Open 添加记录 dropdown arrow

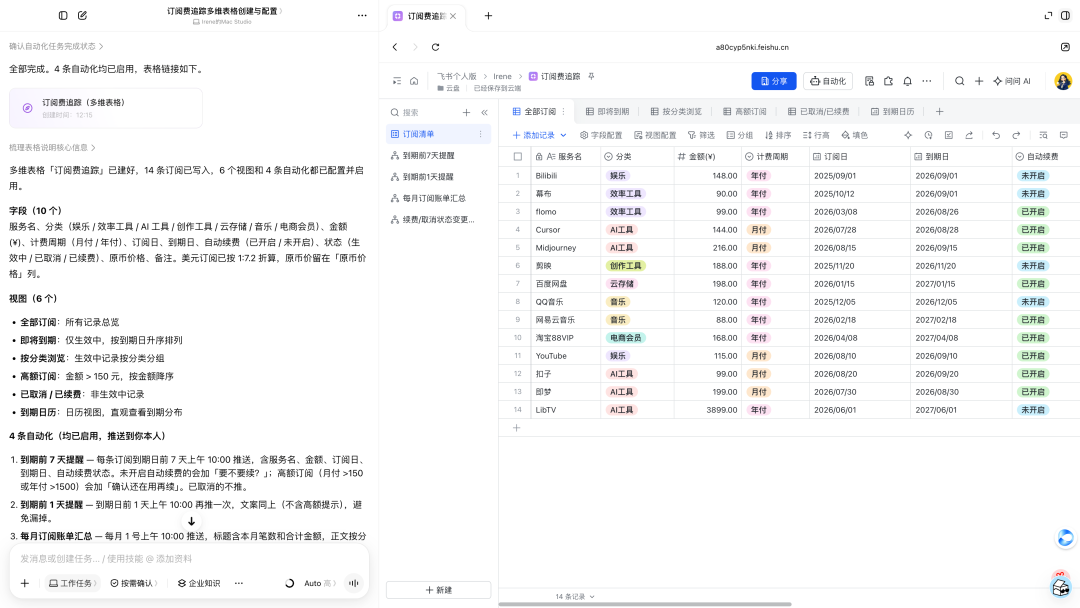click(563, 136)
